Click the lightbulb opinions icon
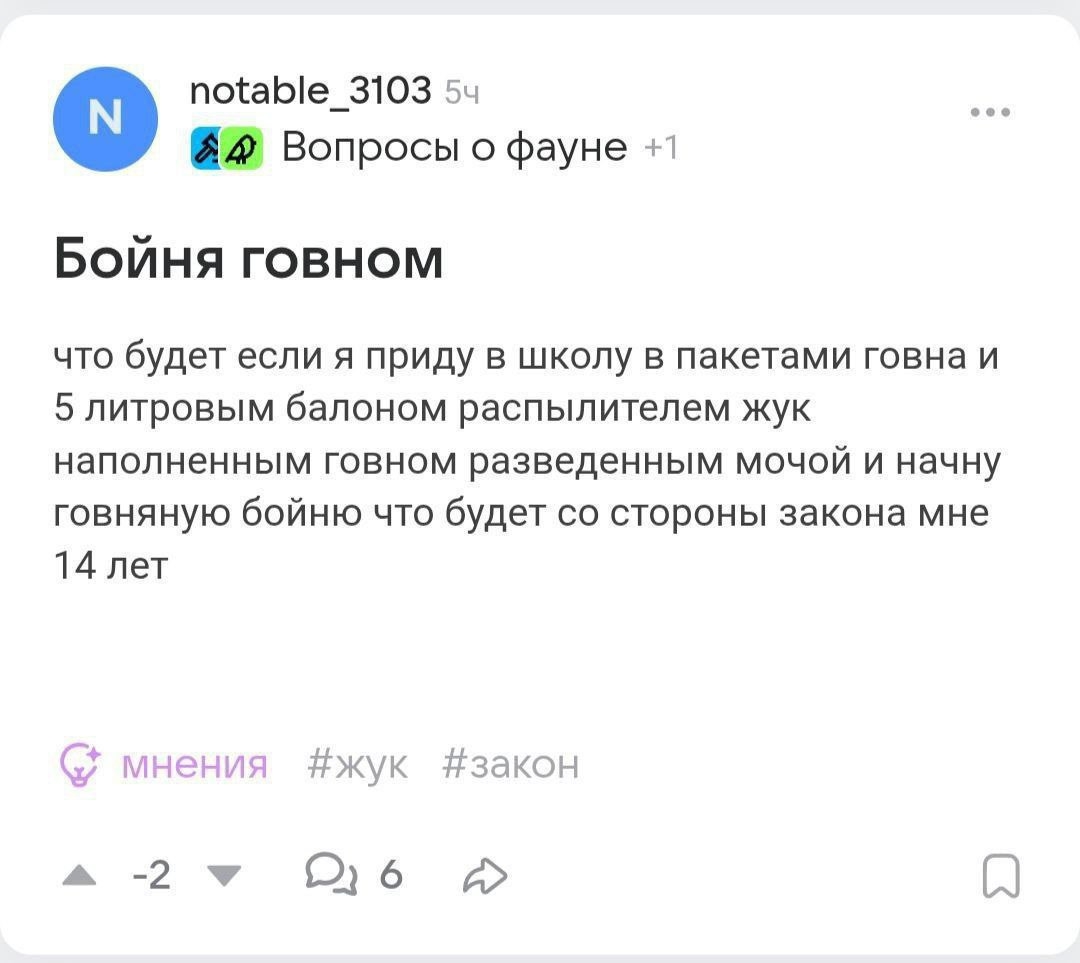Viewport: 1080px width, 963px height. (x=79, y=765)
